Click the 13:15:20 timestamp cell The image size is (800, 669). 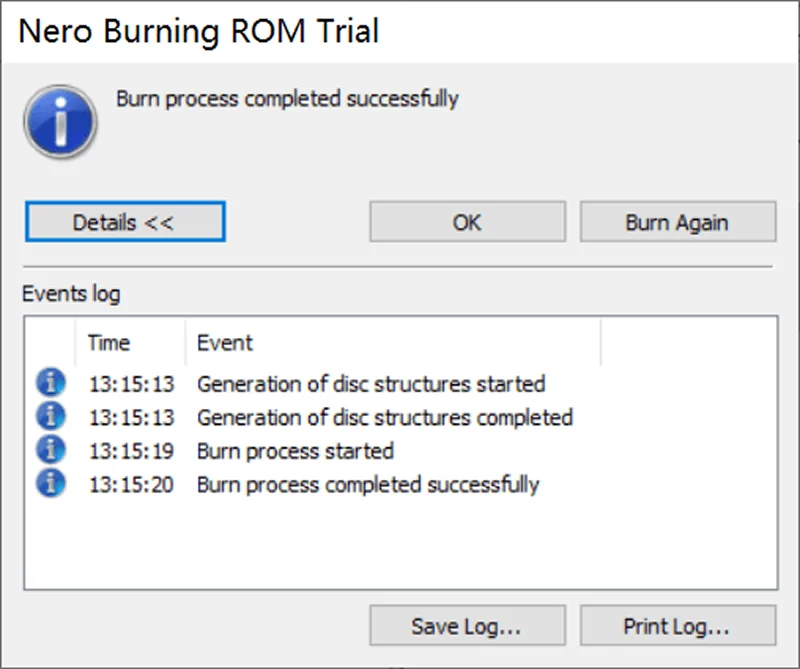point(132,485)
